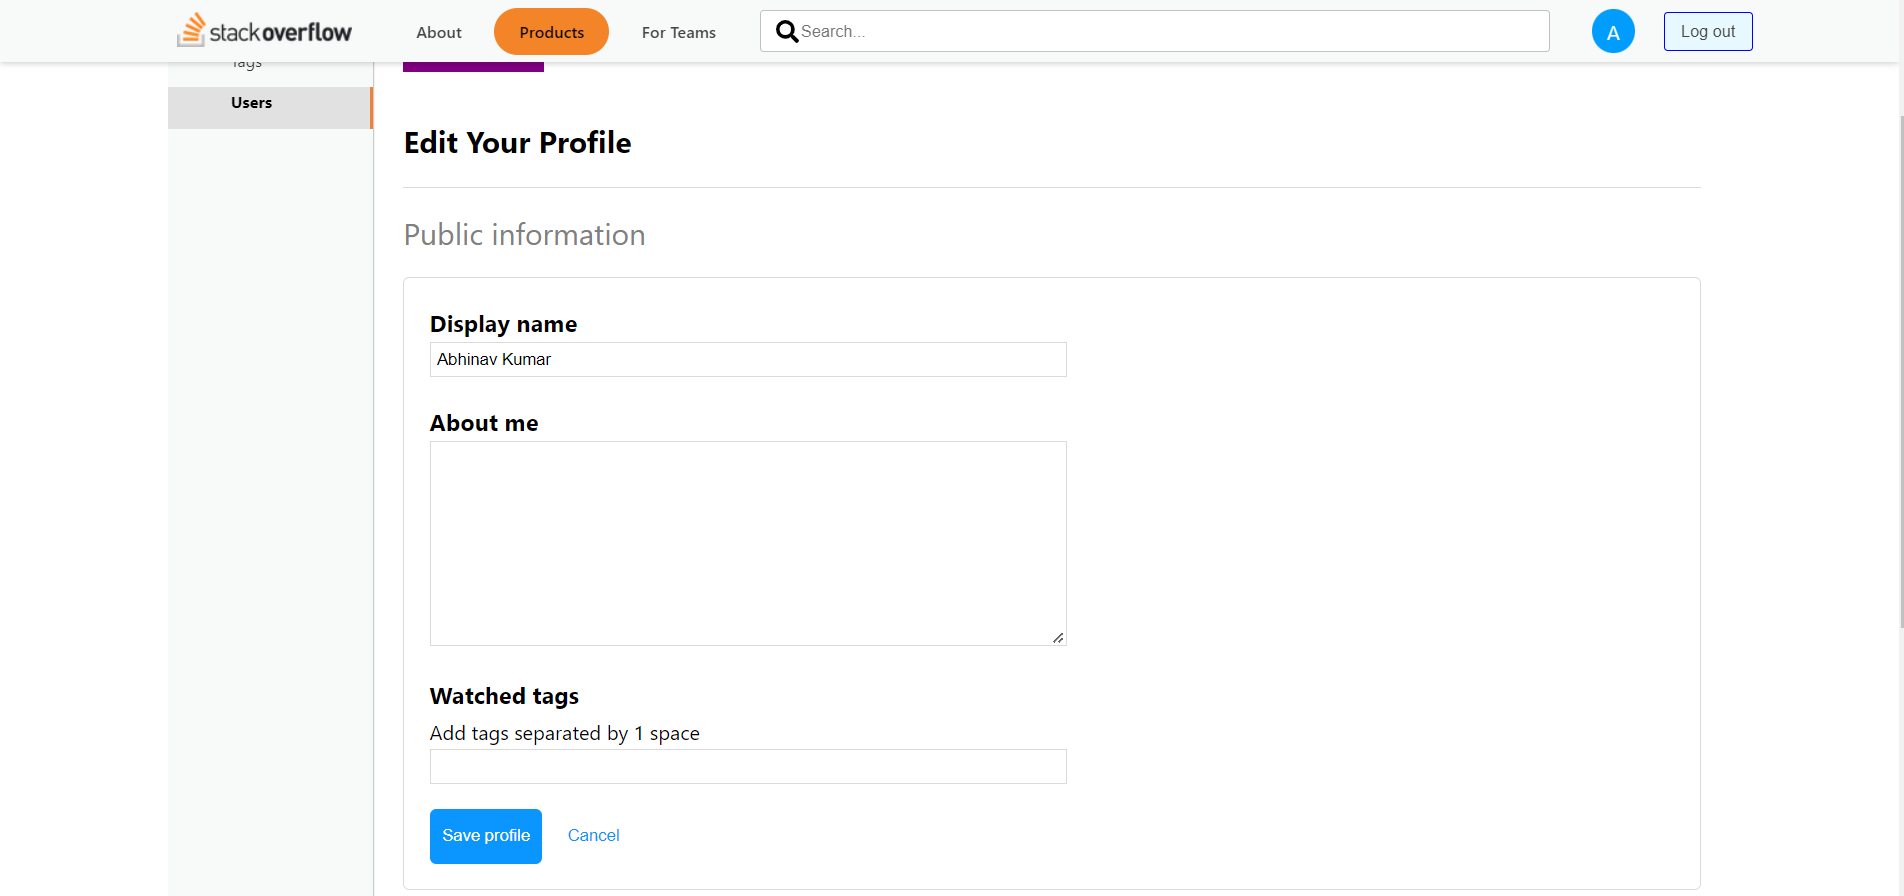The width and height of the screenshot is (1904, 896).
Task: Click the "Public information" section heading
Action: pos(524,235)
